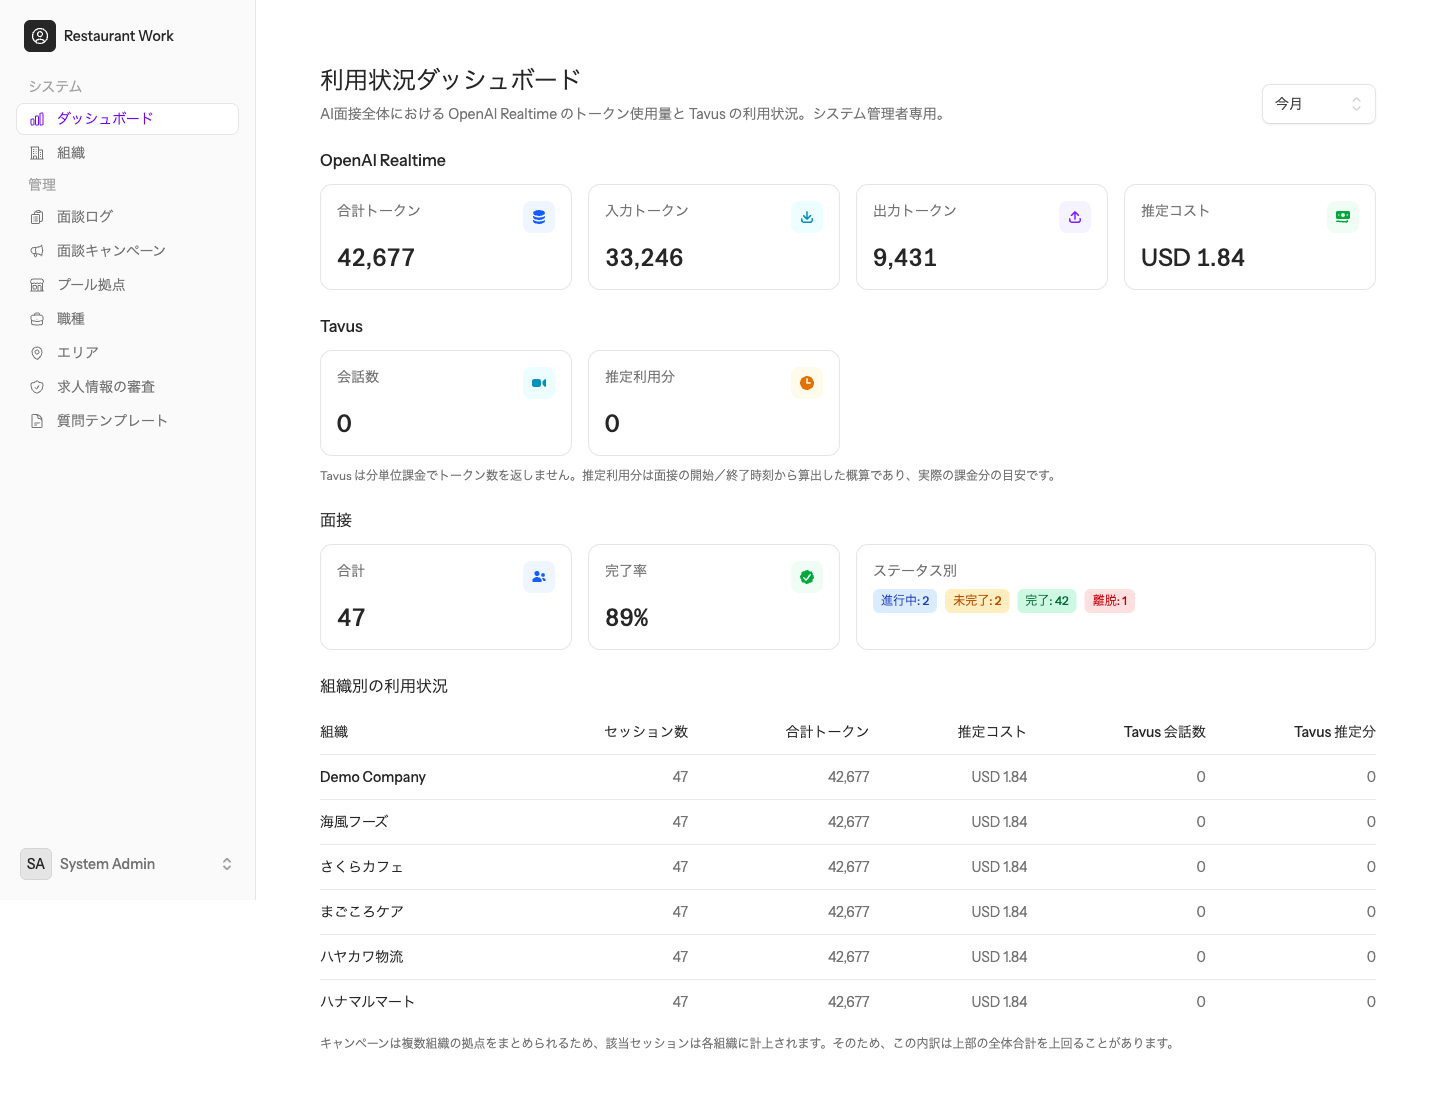Click the 面談ログ icon in sidebar

pyautogui.click(x=37, y=217)
